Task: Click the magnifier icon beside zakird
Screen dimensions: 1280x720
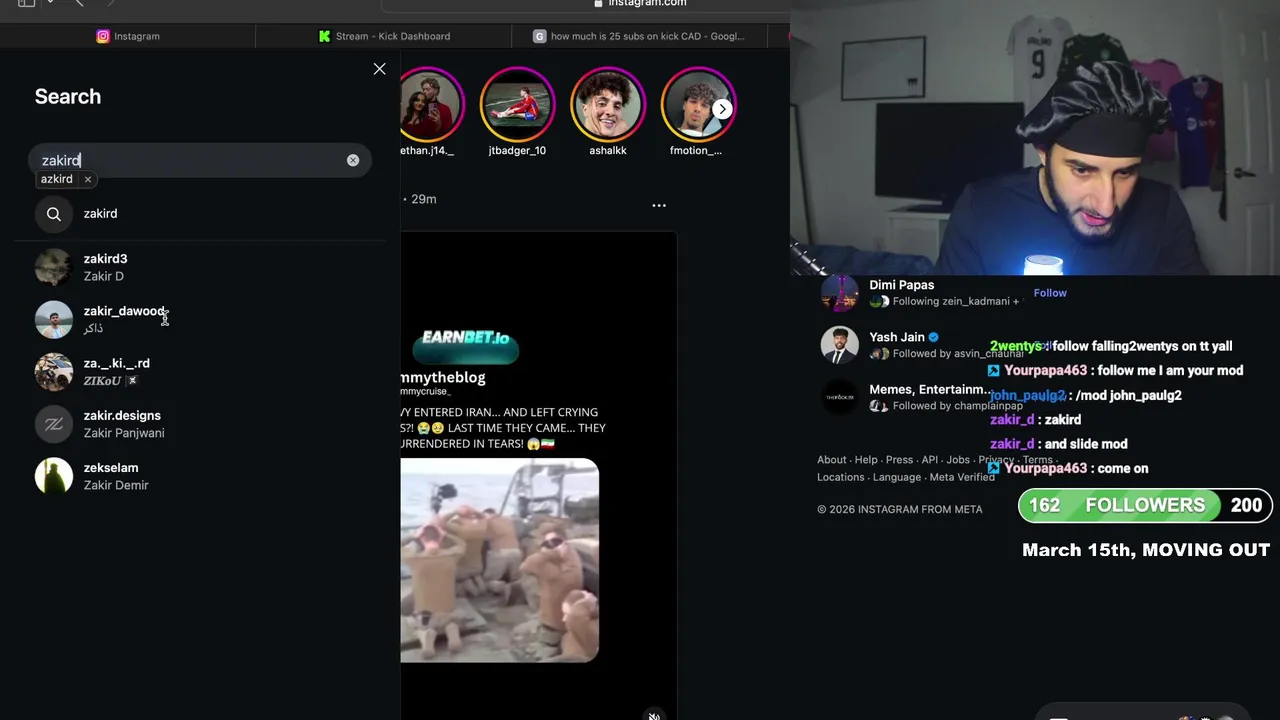Action: tap(54, 214)
